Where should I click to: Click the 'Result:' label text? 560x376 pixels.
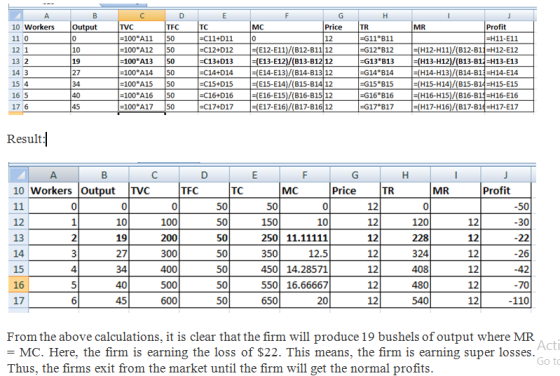[x=26, y=139]
